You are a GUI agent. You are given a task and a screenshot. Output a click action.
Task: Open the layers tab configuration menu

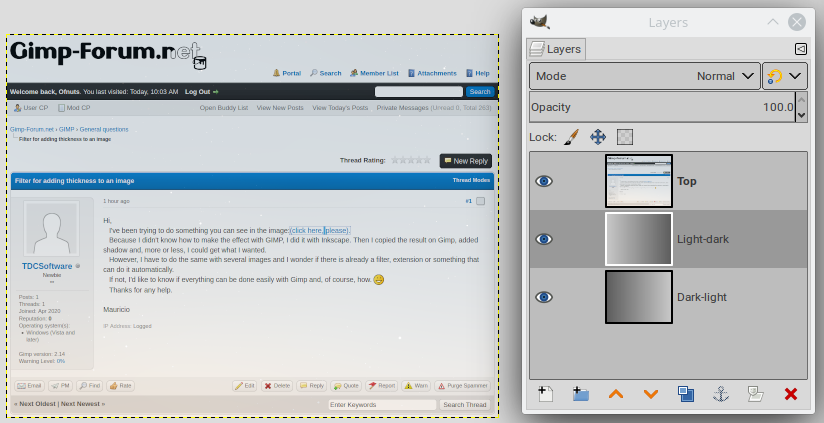[x=800, y=49]
